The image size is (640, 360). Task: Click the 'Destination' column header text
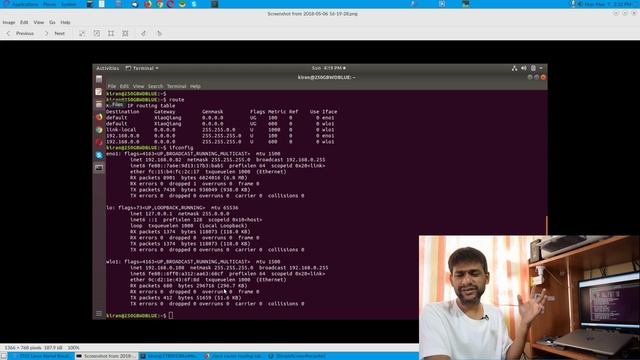click(x=122, y=111)
